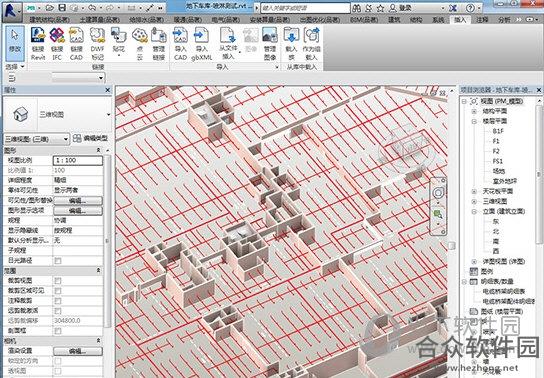
Task: Toggle the 注释裁剪 checkbox
Action: tap(58, 301)
